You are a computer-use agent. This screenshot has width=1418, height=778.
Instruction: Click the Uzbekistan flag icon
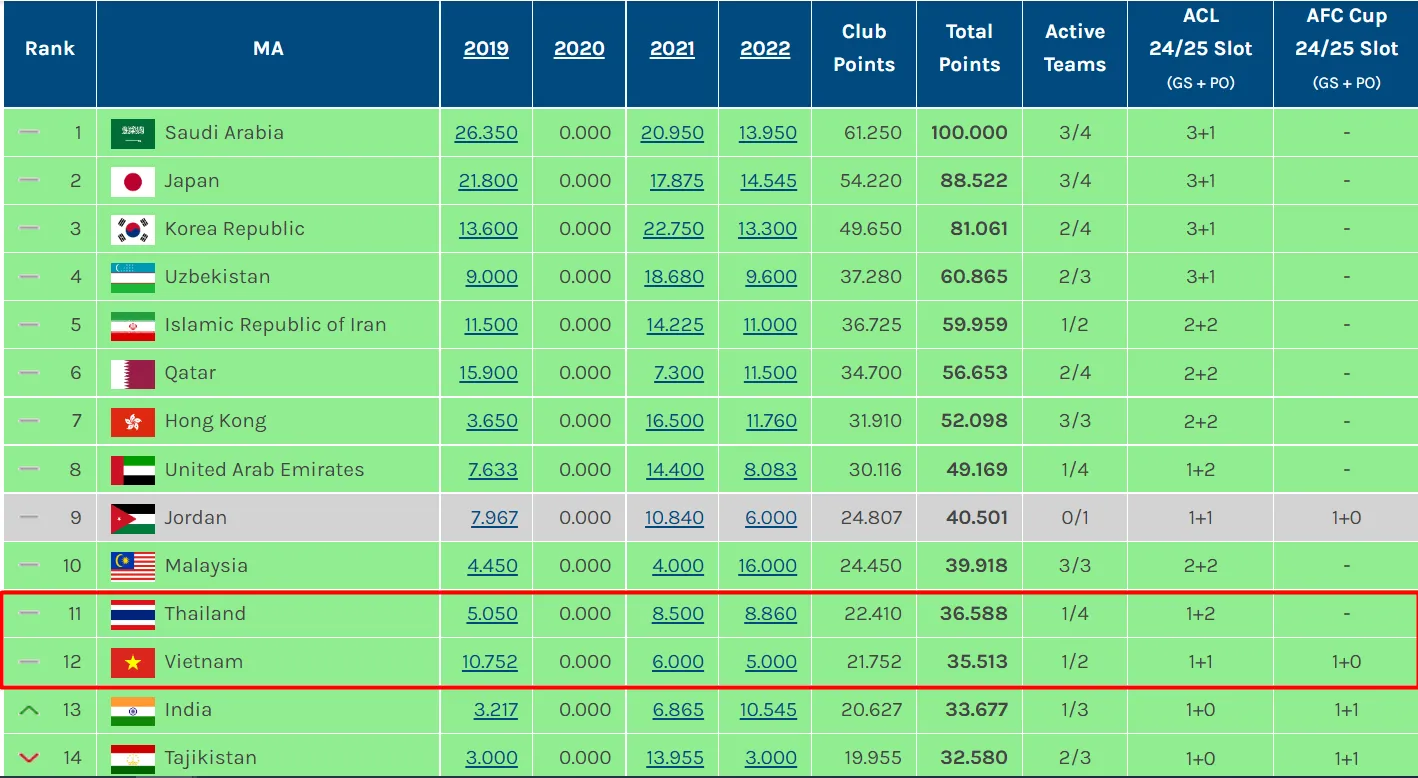coord(132,277)
